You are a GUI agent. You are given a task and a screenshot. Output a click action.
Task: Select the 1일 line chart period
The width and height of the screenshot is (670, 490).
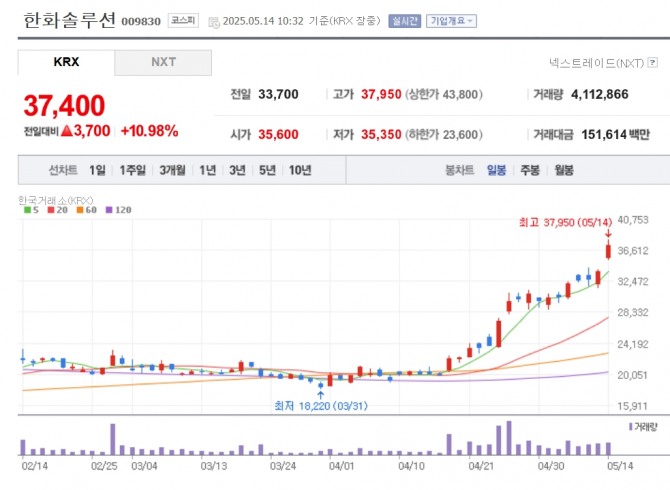(97, 170)
